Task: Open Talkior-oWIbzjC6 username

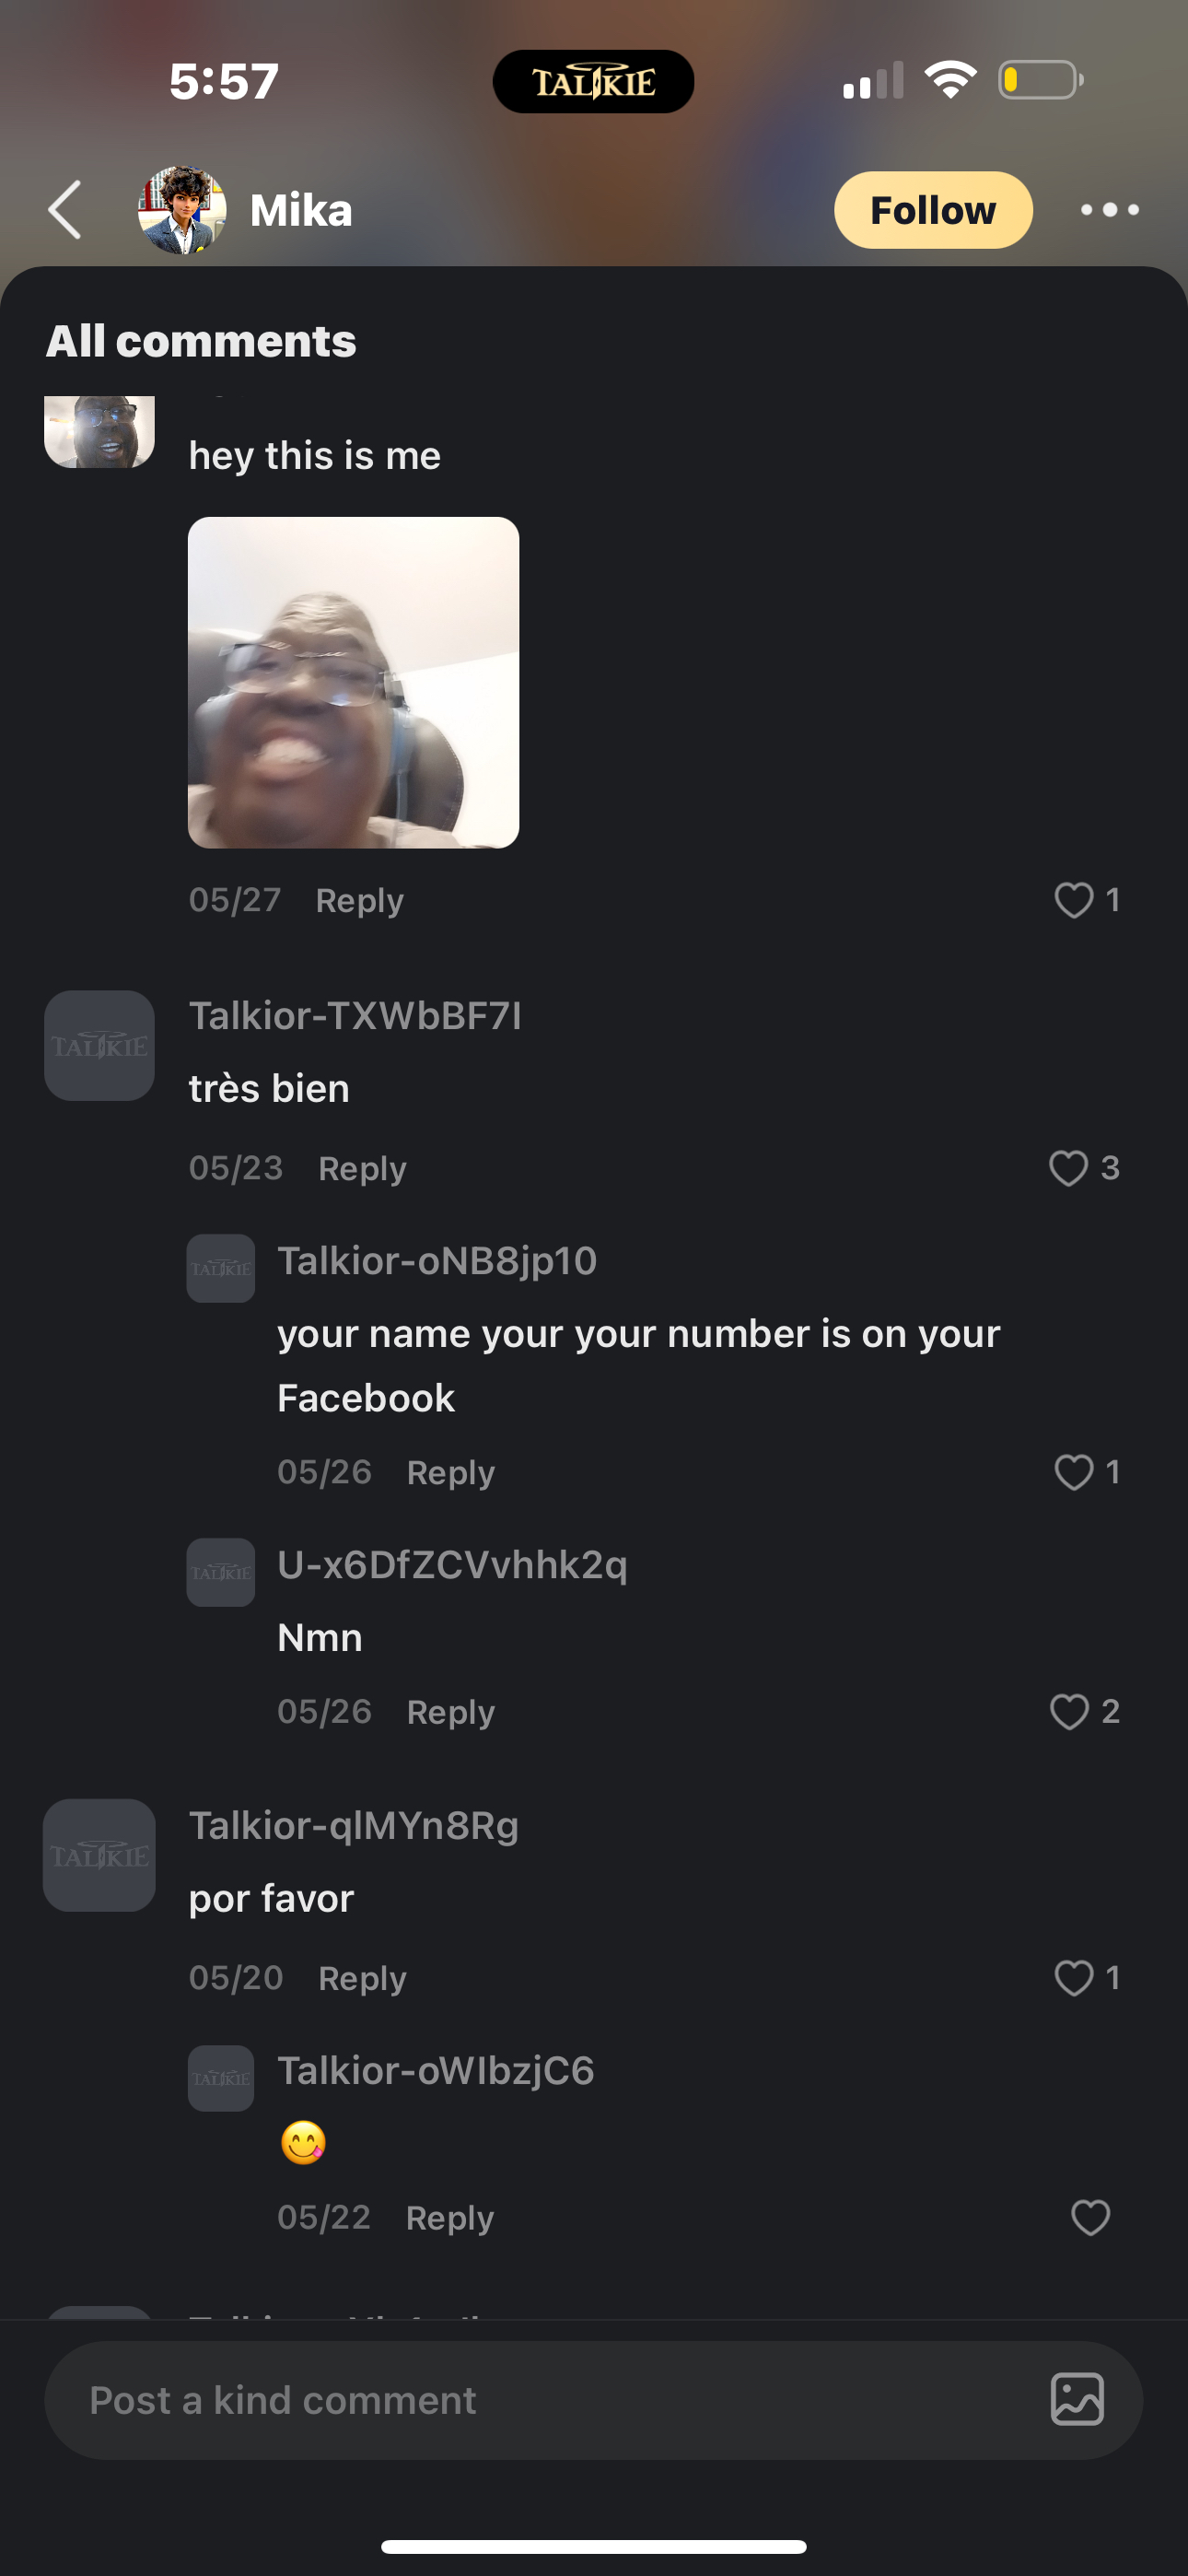Action: [x=435, y=2071]
